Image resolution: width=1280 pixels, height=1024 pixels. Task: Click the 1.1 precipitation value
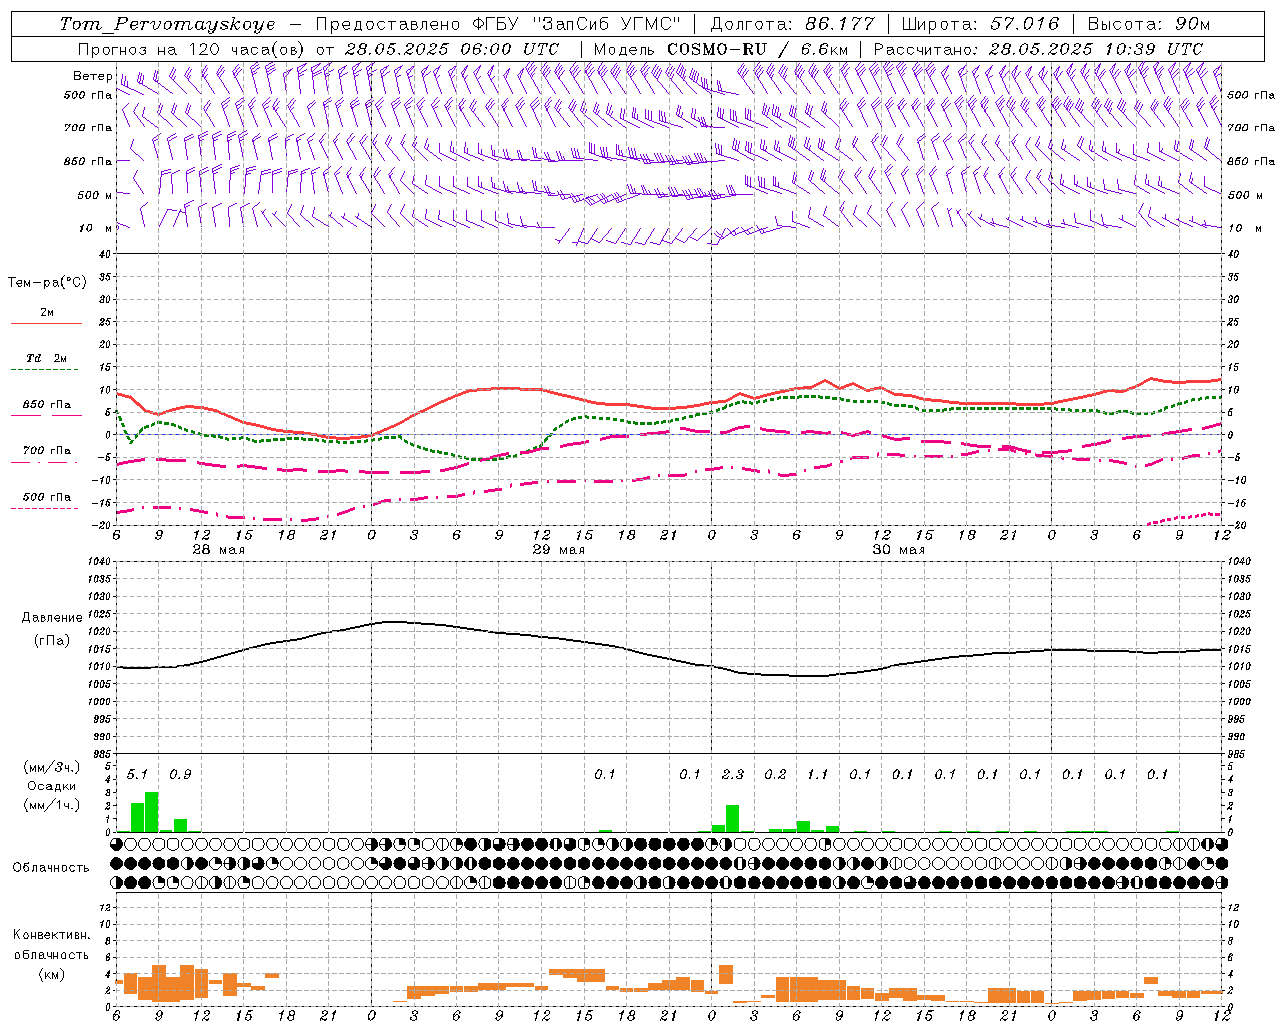(x=817, y=774)
